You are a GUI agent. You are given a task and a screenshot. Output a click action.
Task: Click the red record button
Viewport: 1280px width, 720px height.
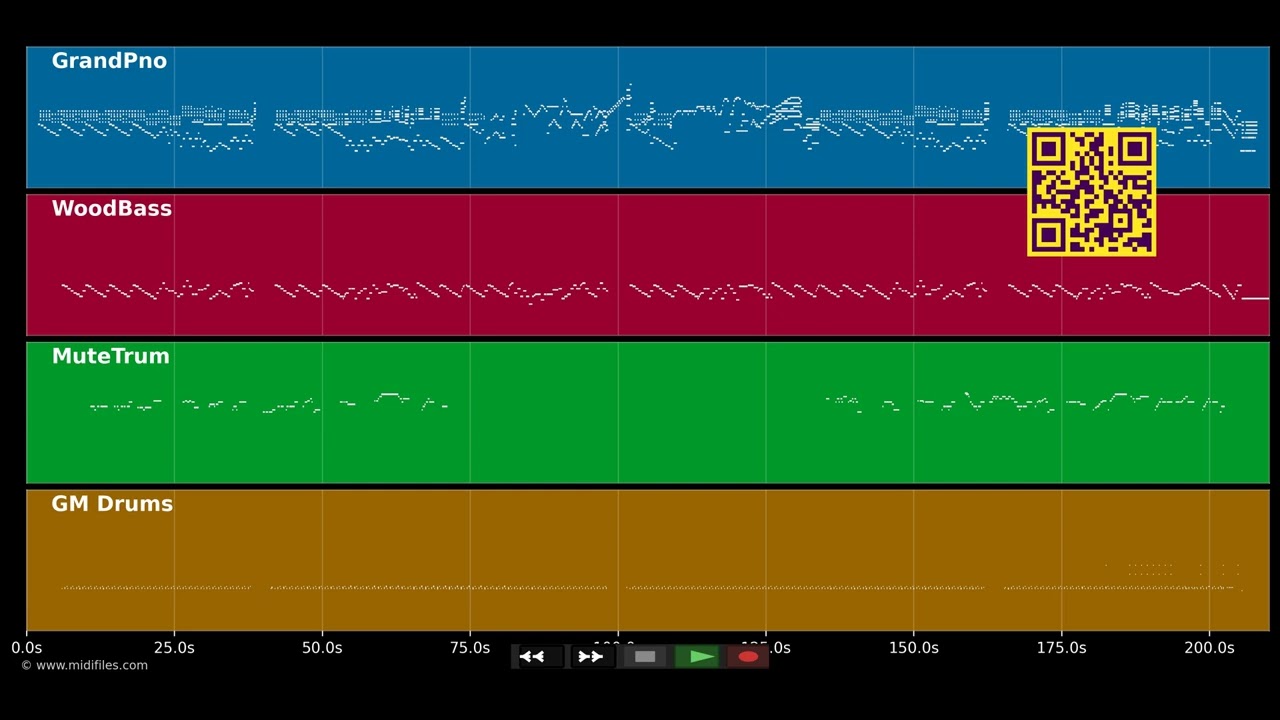click(x=748, y=657)
